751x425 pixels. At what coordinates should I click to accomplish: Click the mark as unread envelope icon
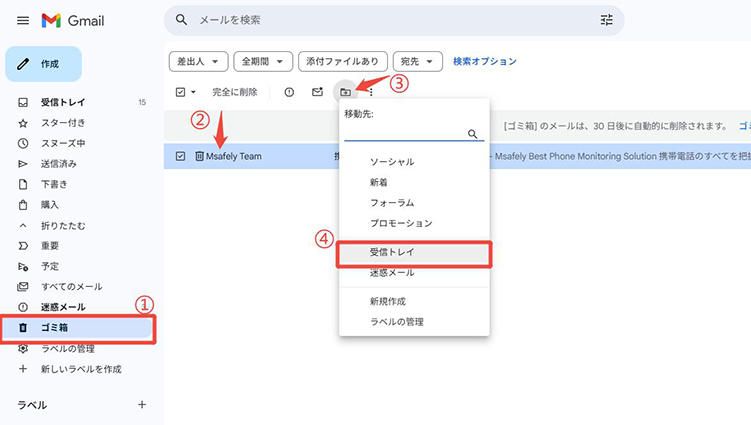317,92
